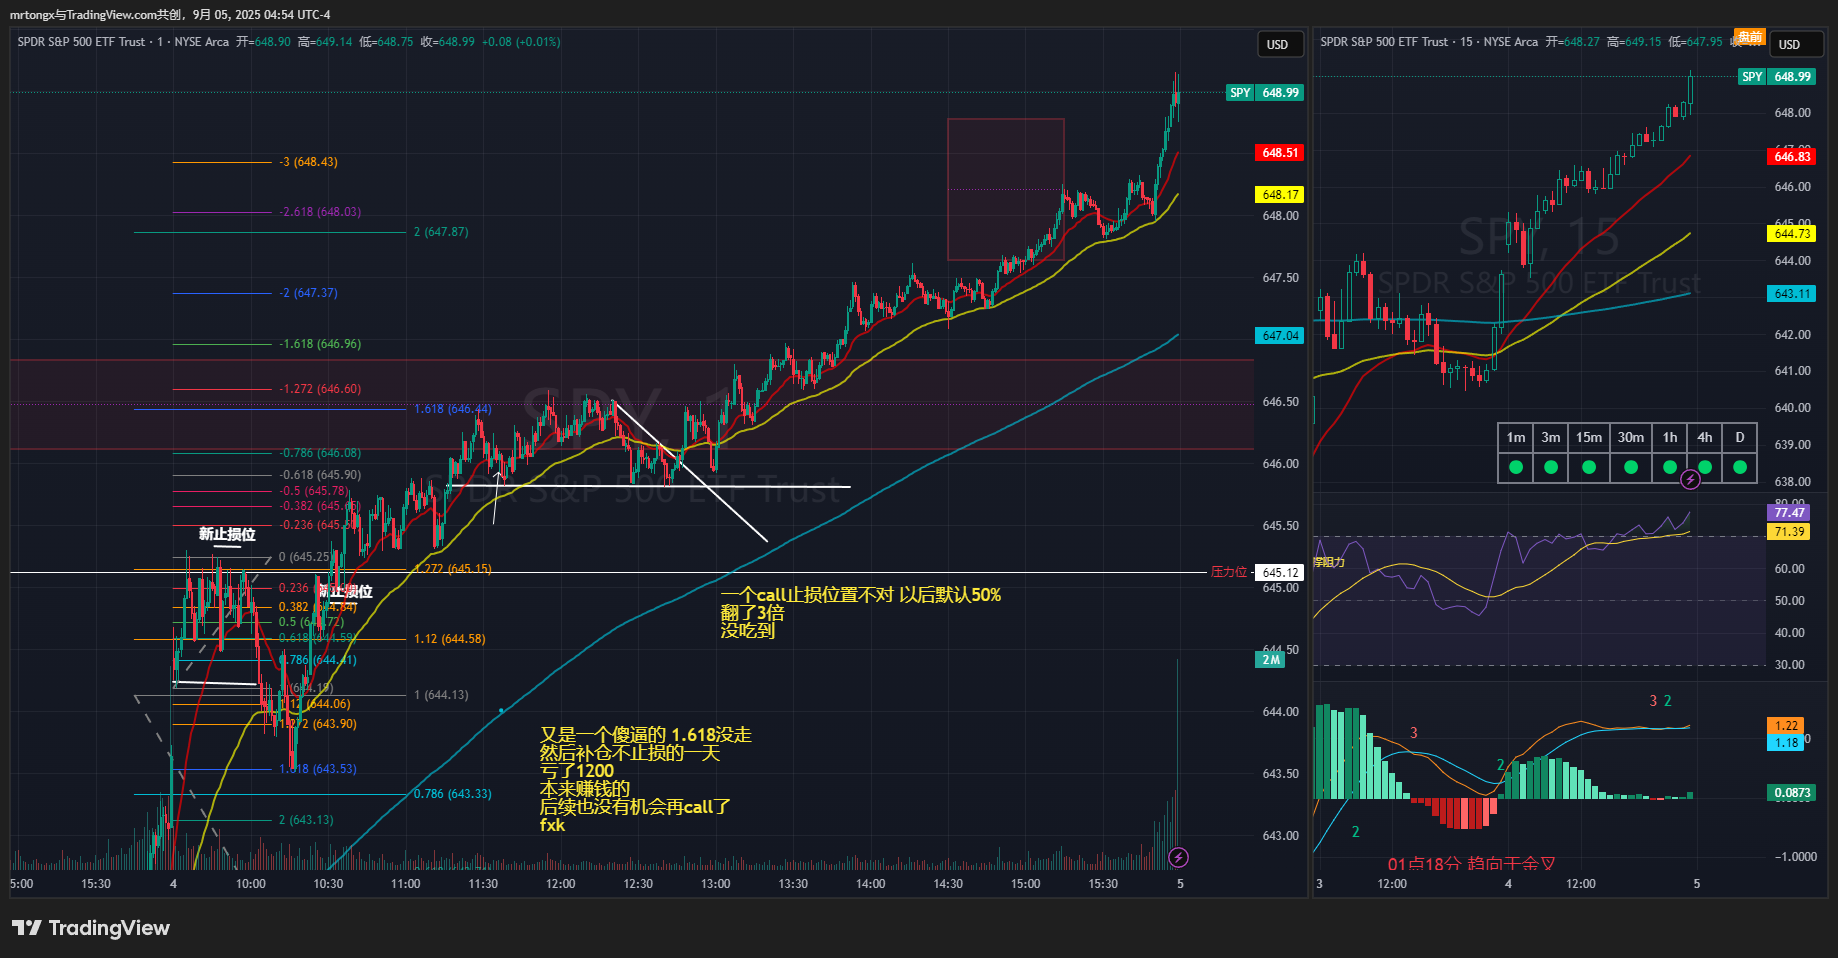This screenshot has height=958, width=1838.
Task: Click the orange pre-market badge on the right chart header
Action: pos(1749,37)
